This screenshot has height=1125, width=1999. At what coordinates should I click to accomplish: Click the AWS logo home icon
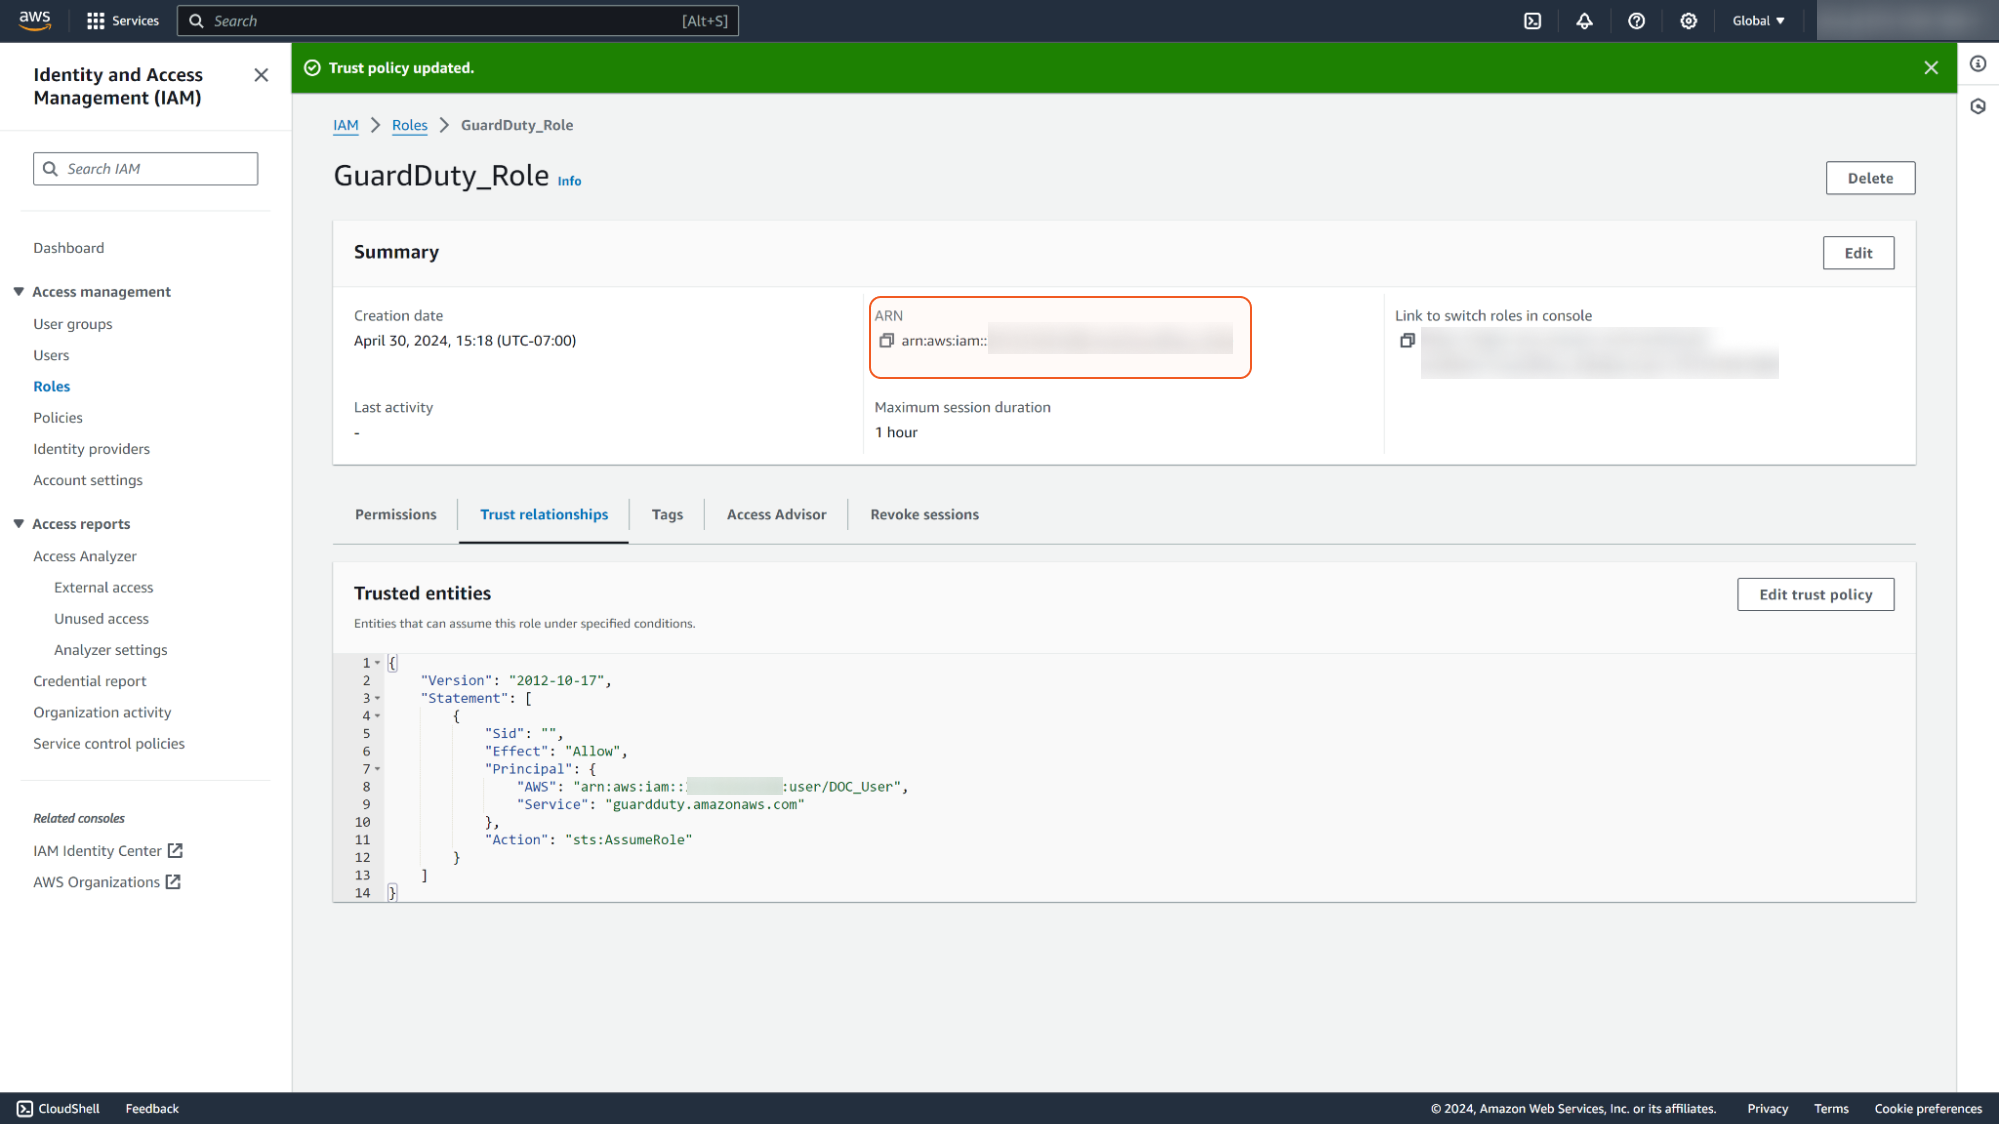click(x=35, y=20)
